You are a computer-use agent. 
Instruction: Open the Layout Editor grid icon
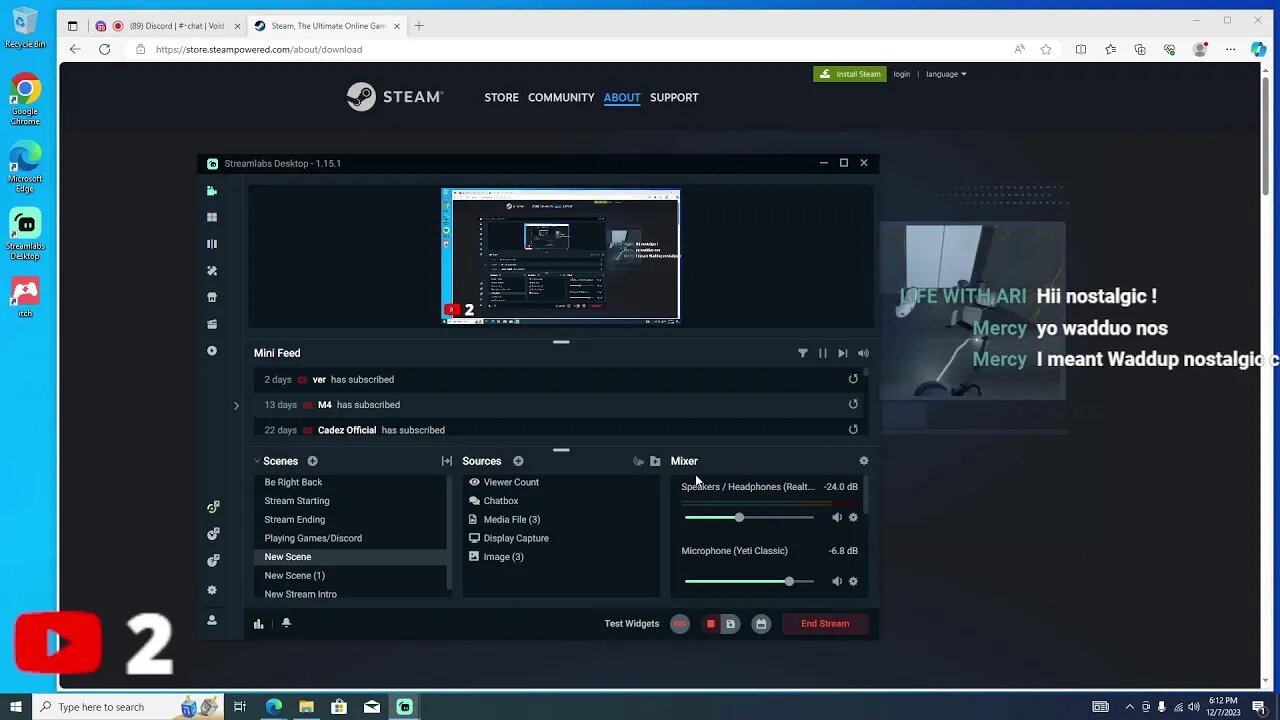(212, 217)
